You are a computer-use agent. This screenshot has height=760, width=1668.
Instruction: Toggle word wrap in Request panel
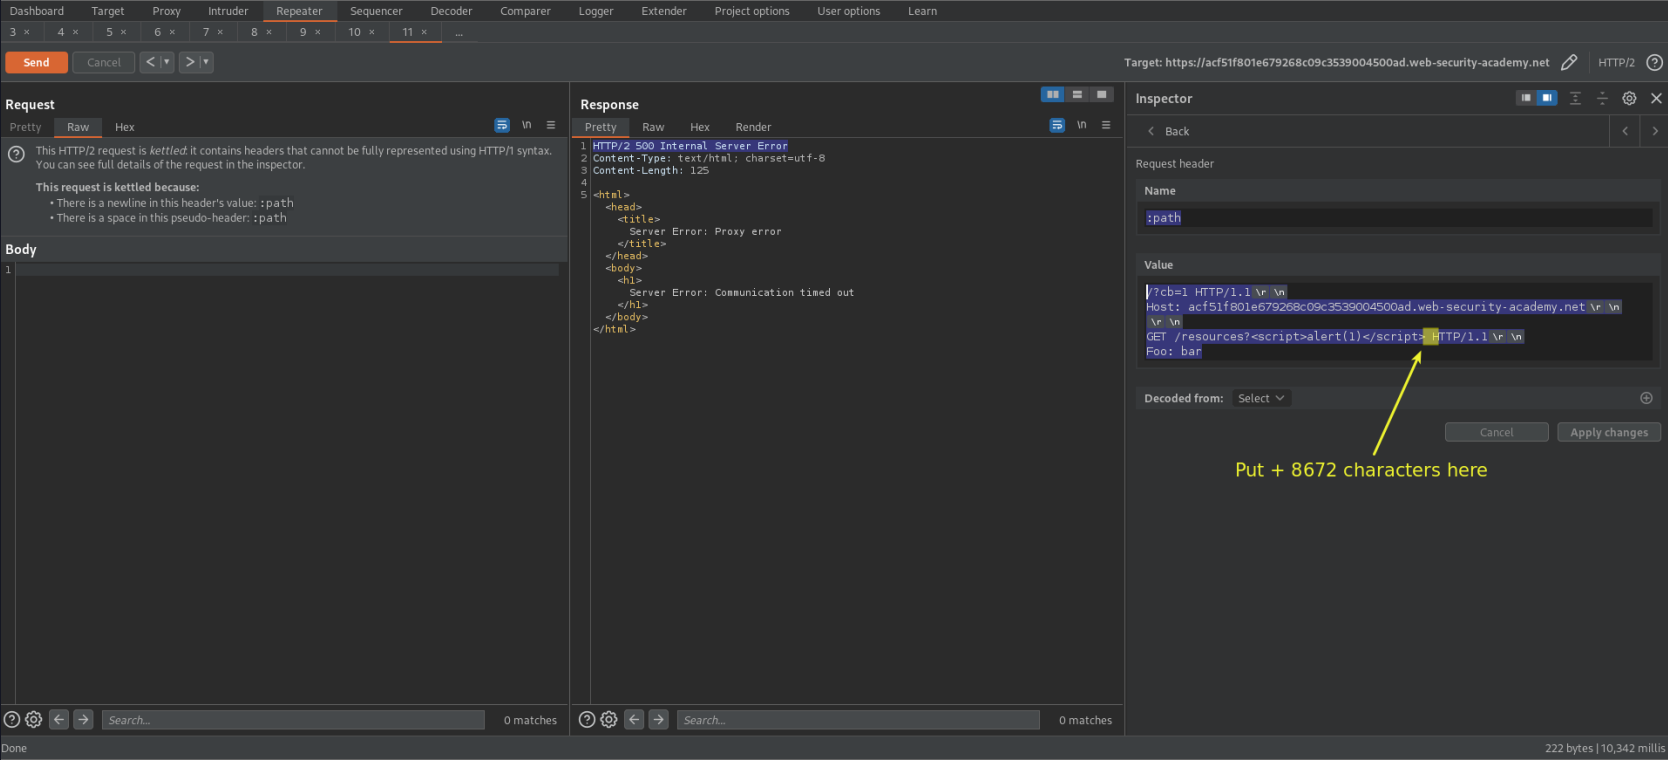click(x=502, y=125)
